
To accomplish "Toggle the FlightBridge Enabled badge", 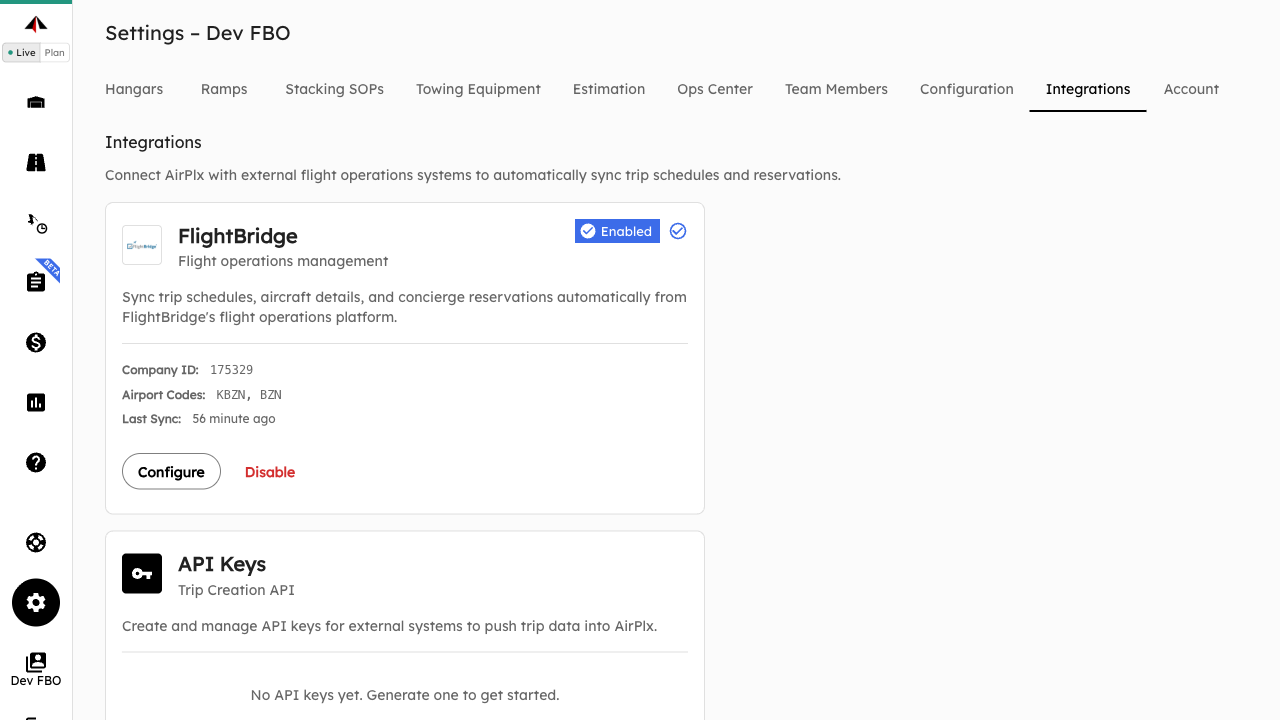I will [617, 231].
